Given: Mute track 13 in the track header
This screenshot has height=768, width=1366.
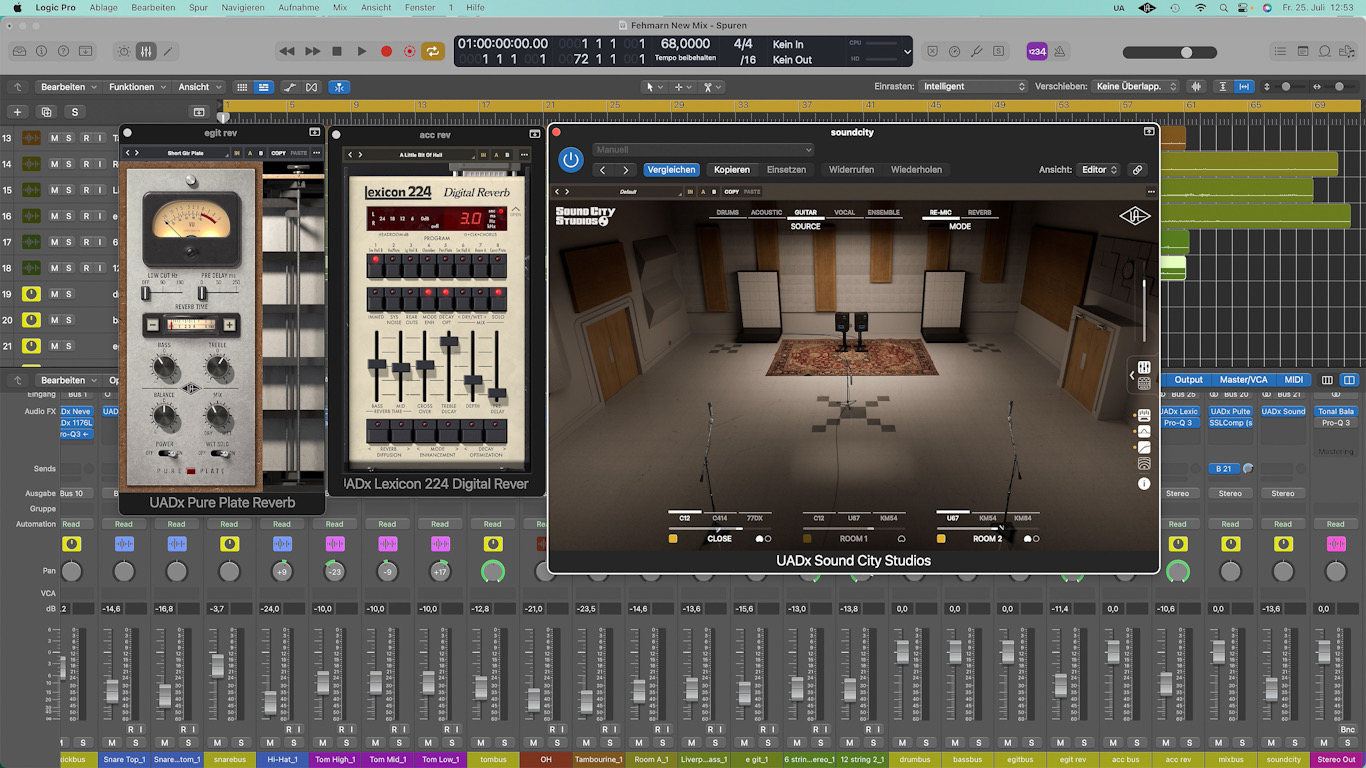Looking at the screenshot, I should (54, 138).
